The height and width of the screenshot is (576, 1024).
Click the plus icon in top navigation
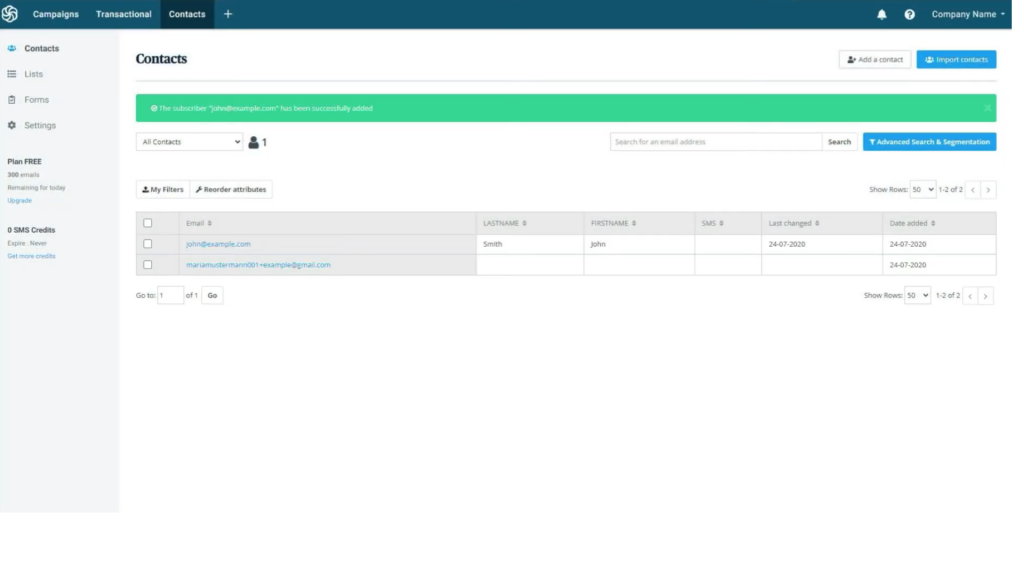(228, 14)
